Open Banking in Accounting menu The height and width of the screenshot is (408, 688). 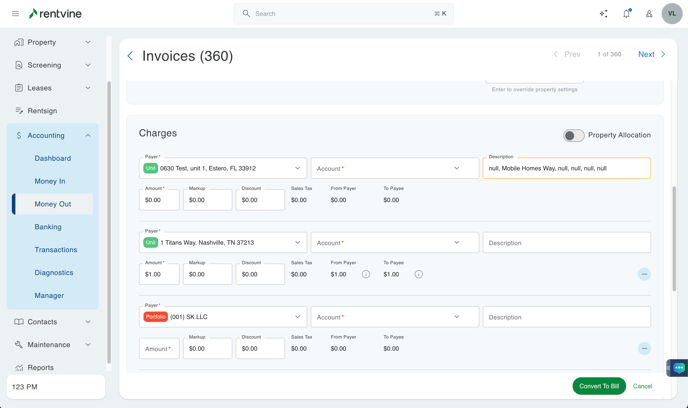(x=48, y=227)
